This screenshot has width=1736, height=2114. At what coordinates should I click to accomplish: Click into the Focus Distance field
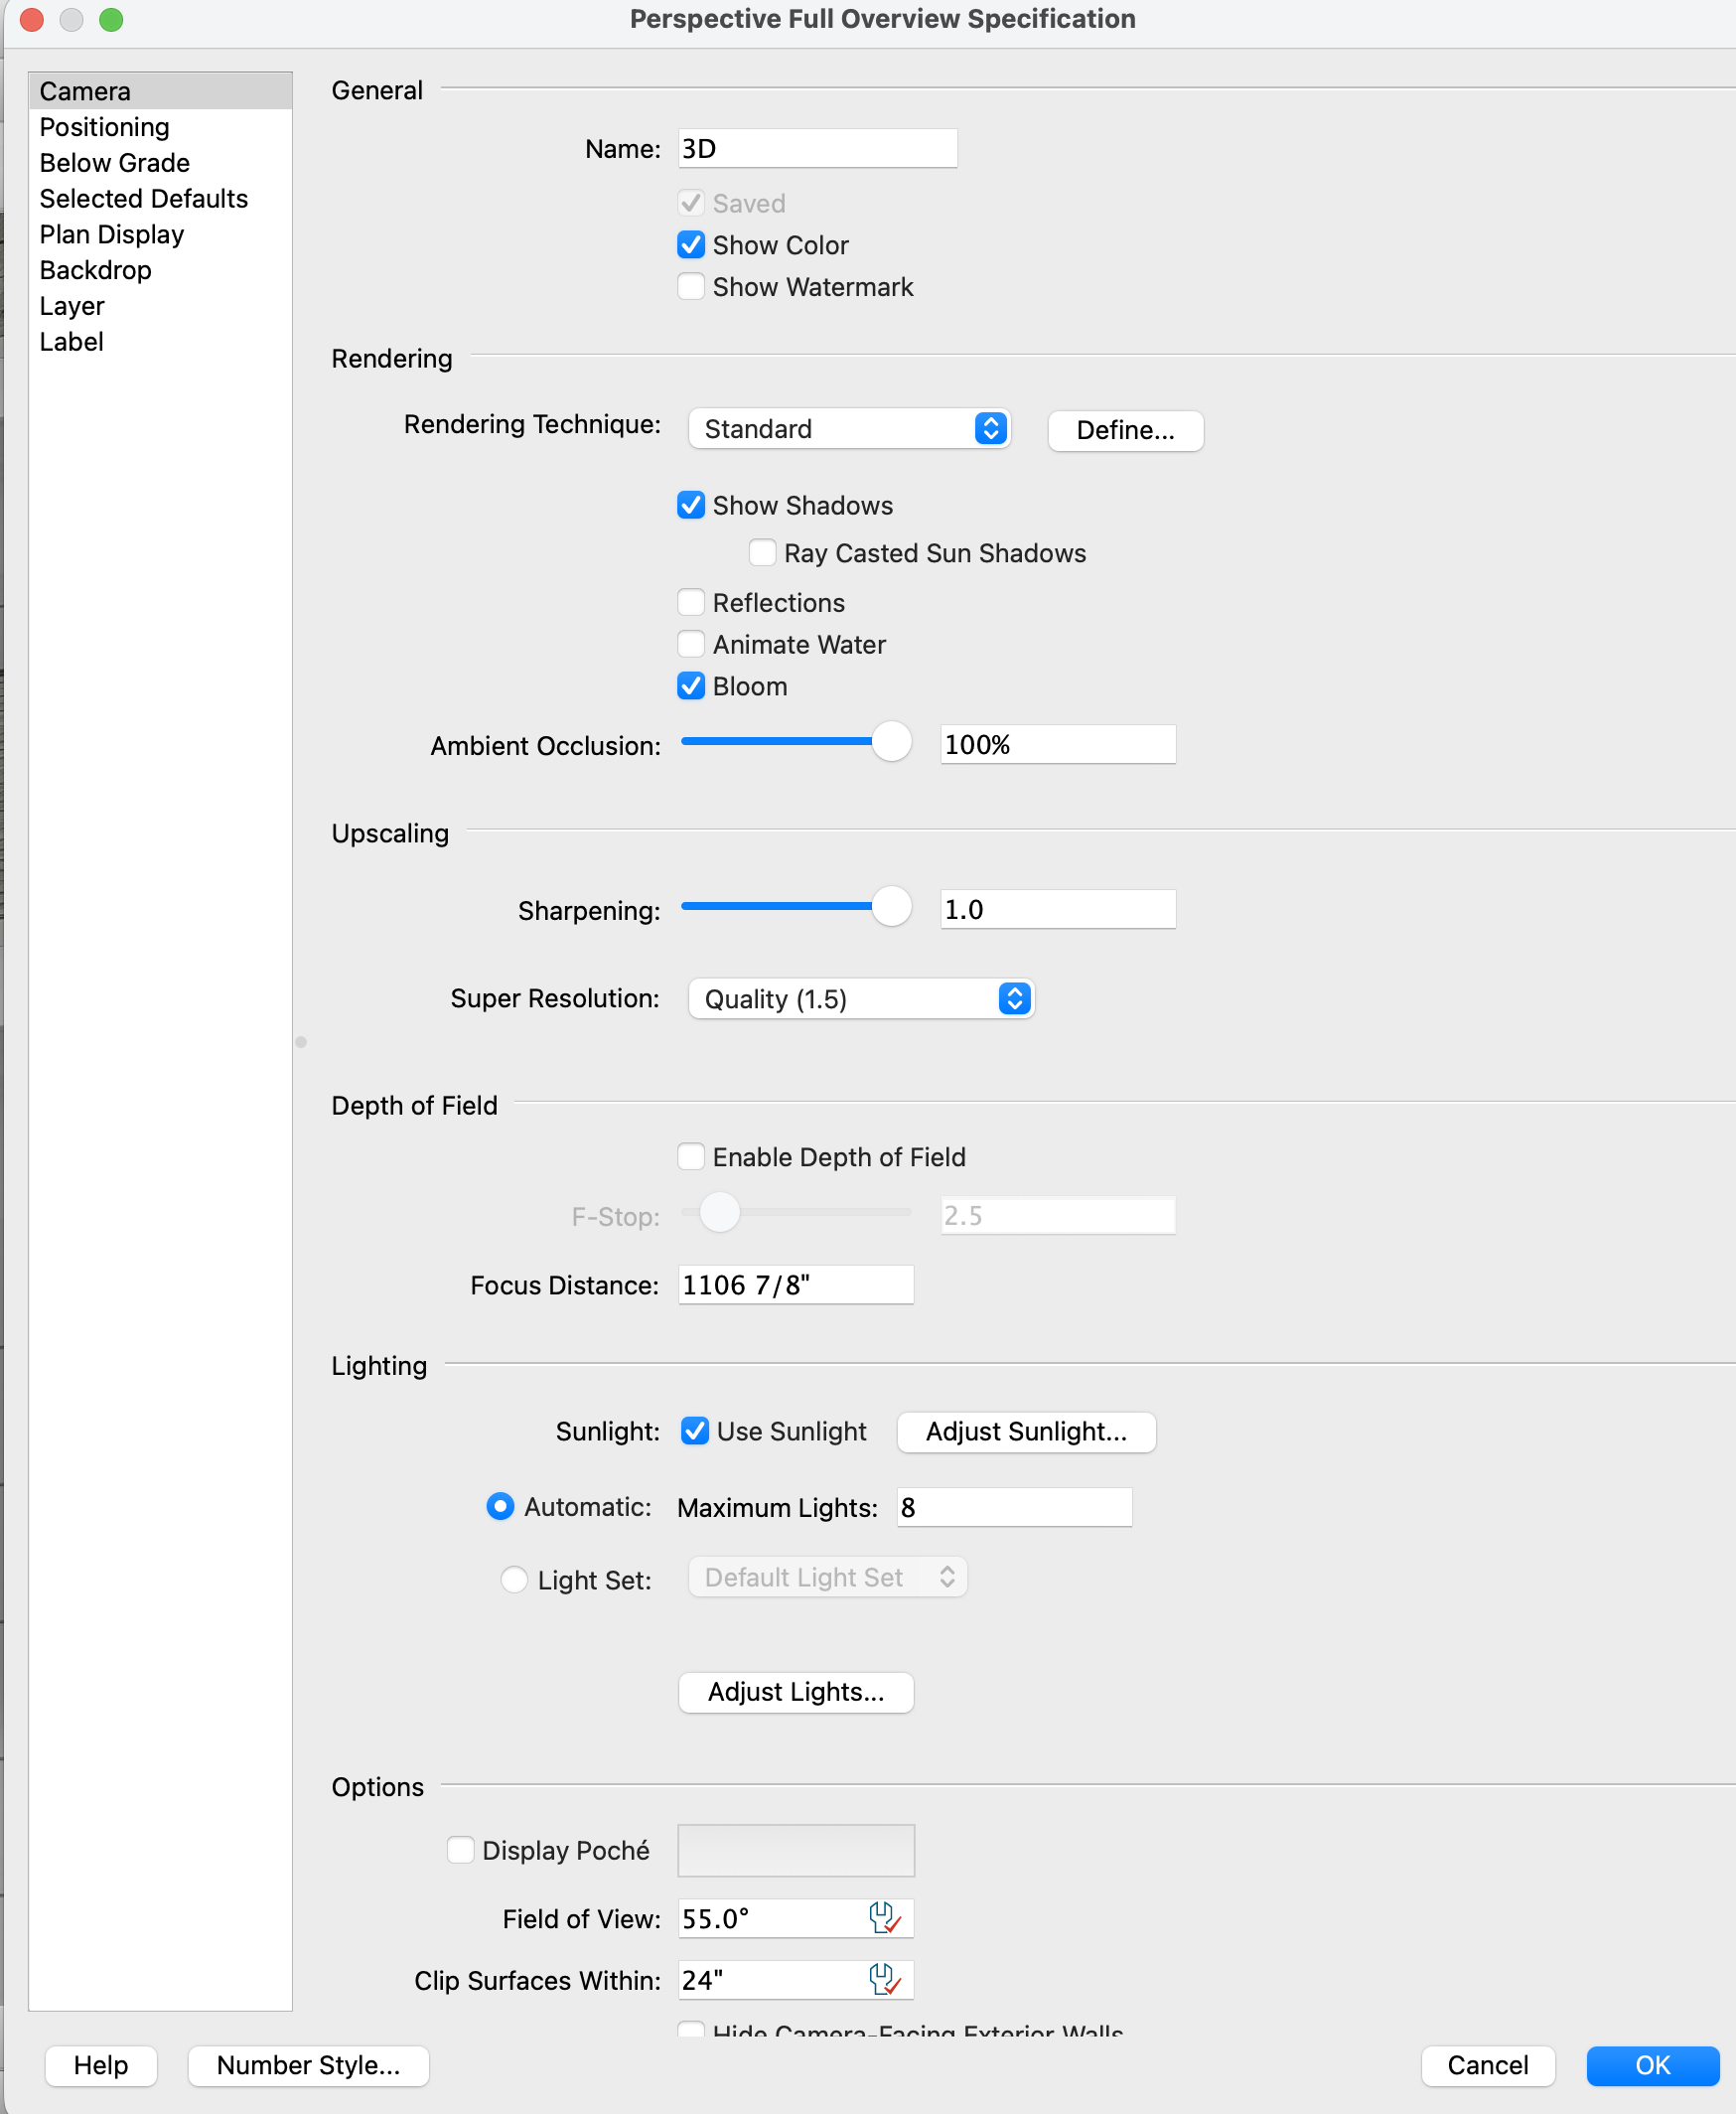pos(796,1284)
